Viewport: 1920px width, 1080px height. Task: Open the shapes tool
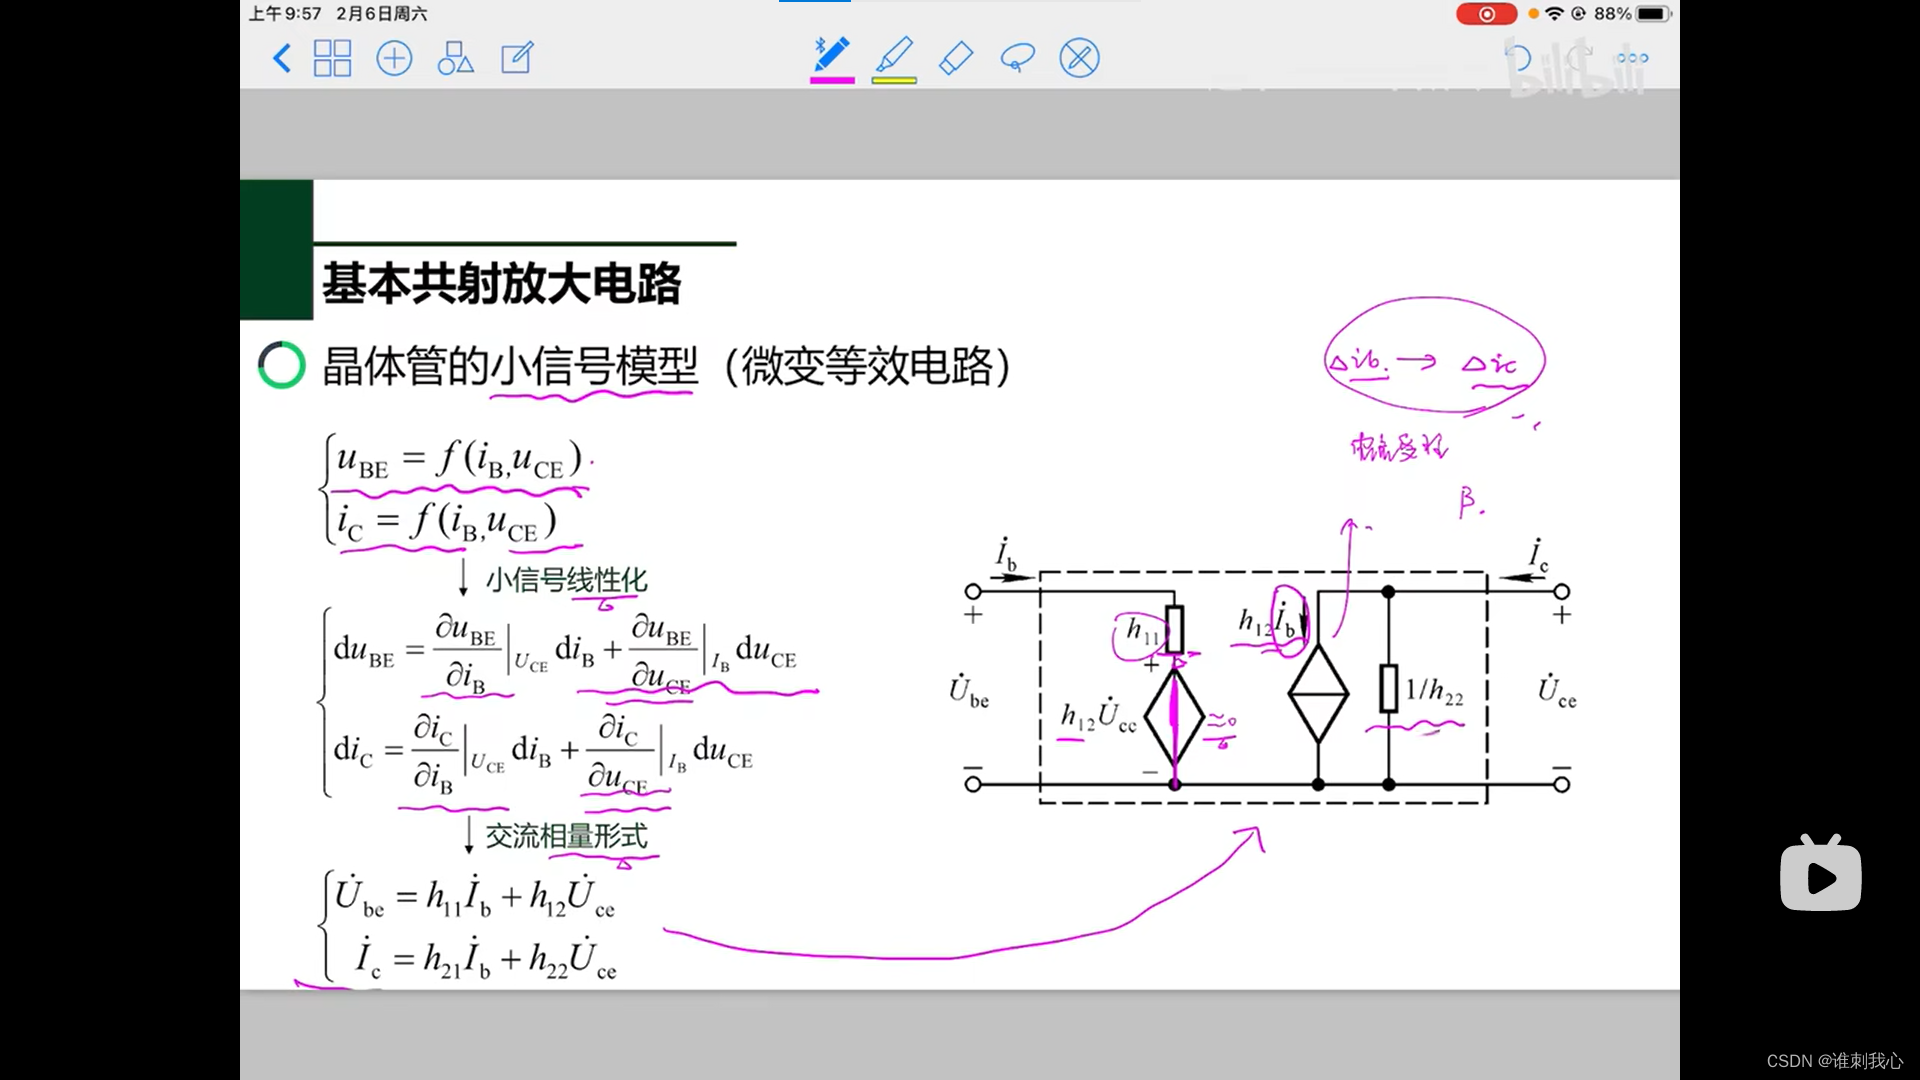[x=455, y=58]
